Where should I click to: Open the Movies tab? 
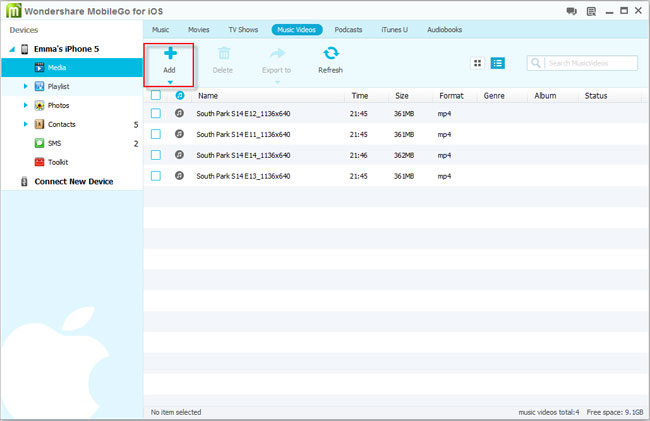coord(199,30)
